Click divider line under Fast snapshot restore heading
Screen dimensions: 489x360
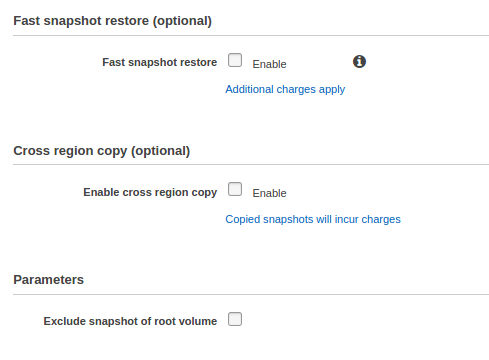point(251,35)
